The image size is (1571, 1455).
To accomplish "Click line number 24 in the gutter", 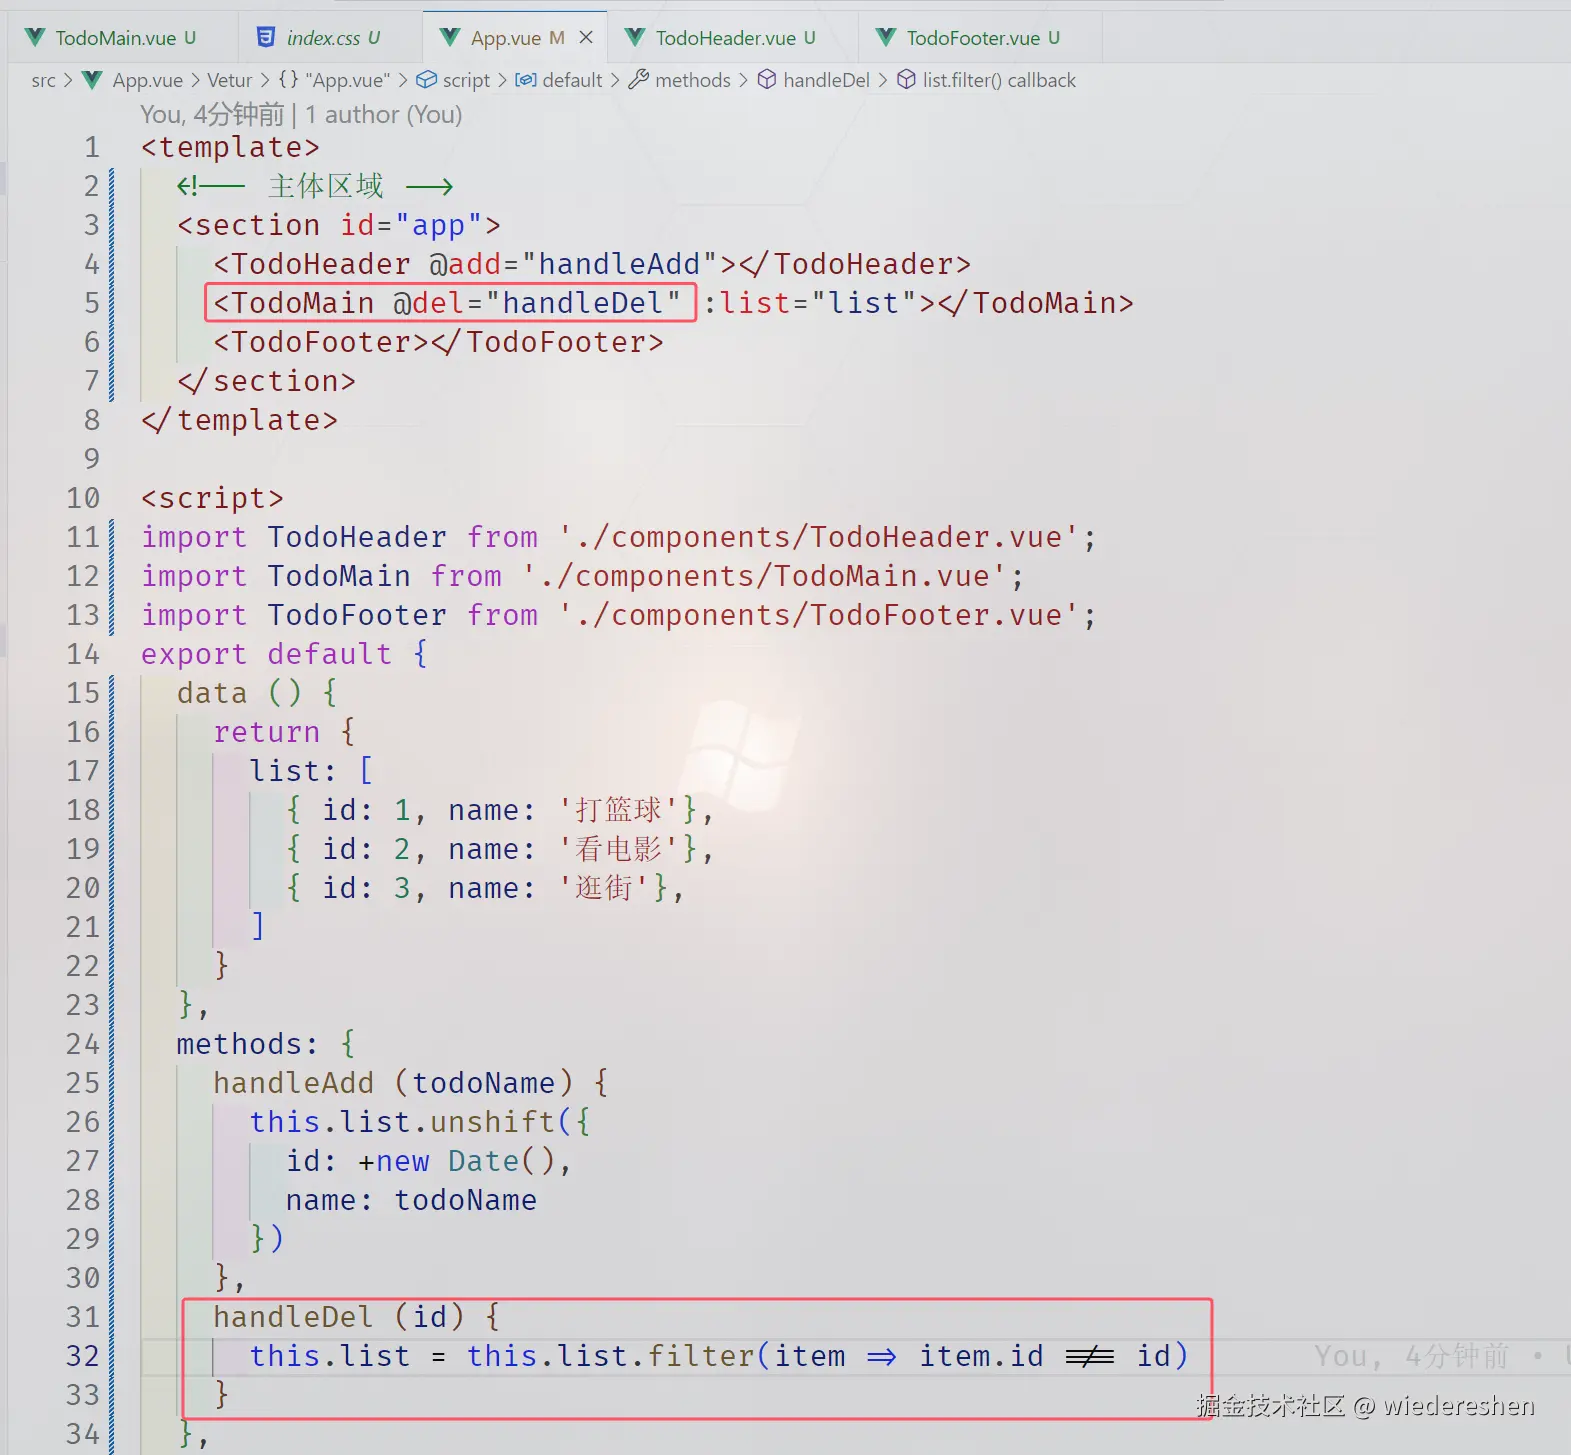I will tap(84, 1044).
